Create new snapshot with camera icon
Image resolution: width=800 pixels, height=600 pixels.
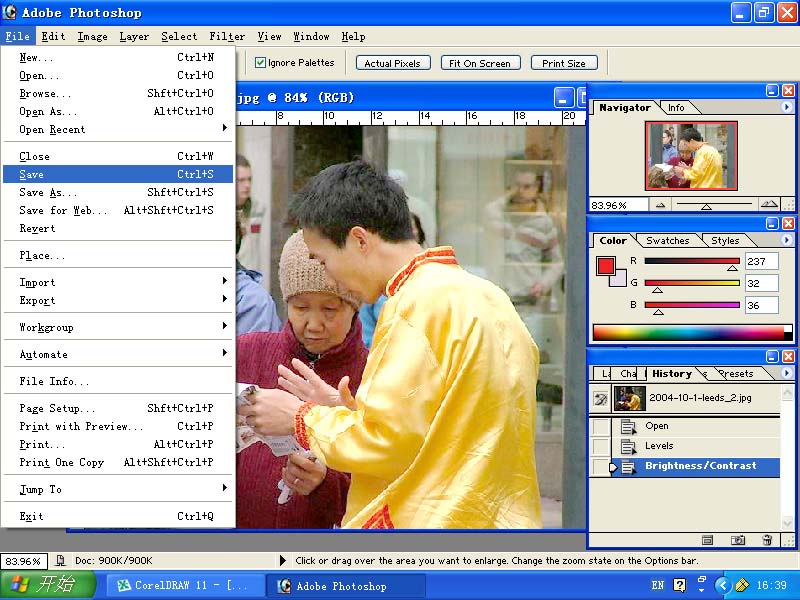[x=738, y=540]
